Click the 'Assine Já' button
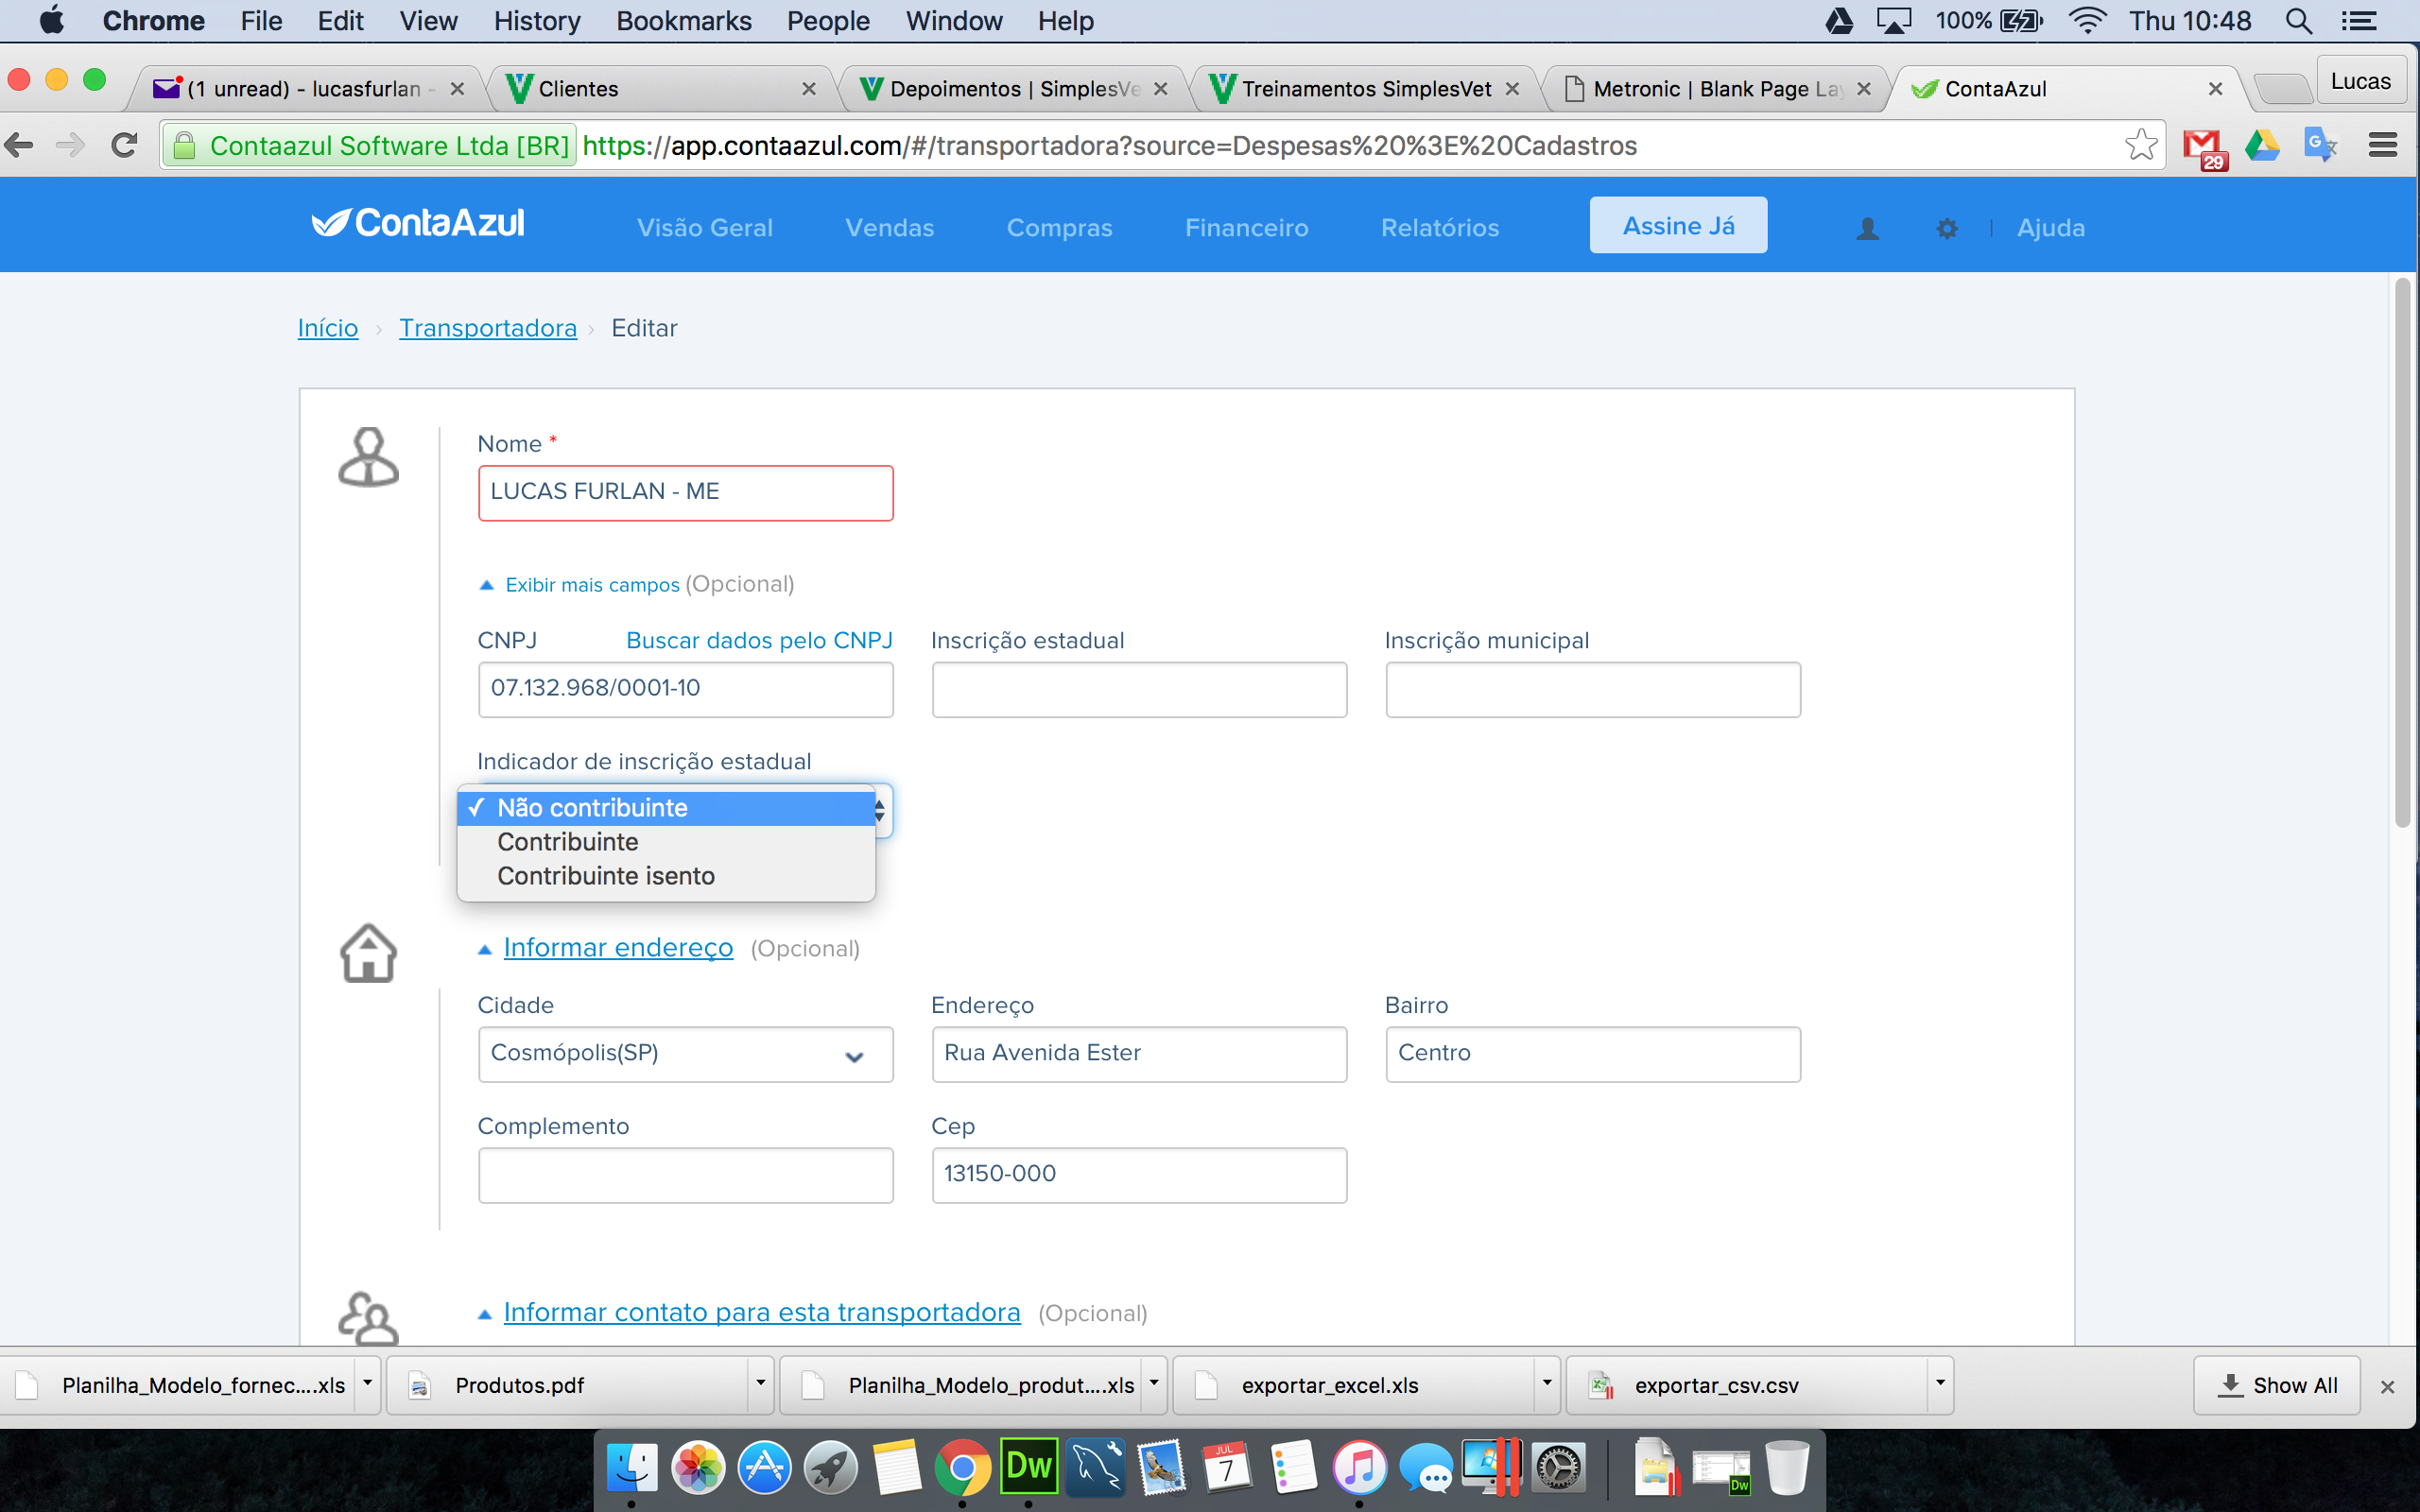Screen dimensions: 2420x1512 click(1678, 226)
